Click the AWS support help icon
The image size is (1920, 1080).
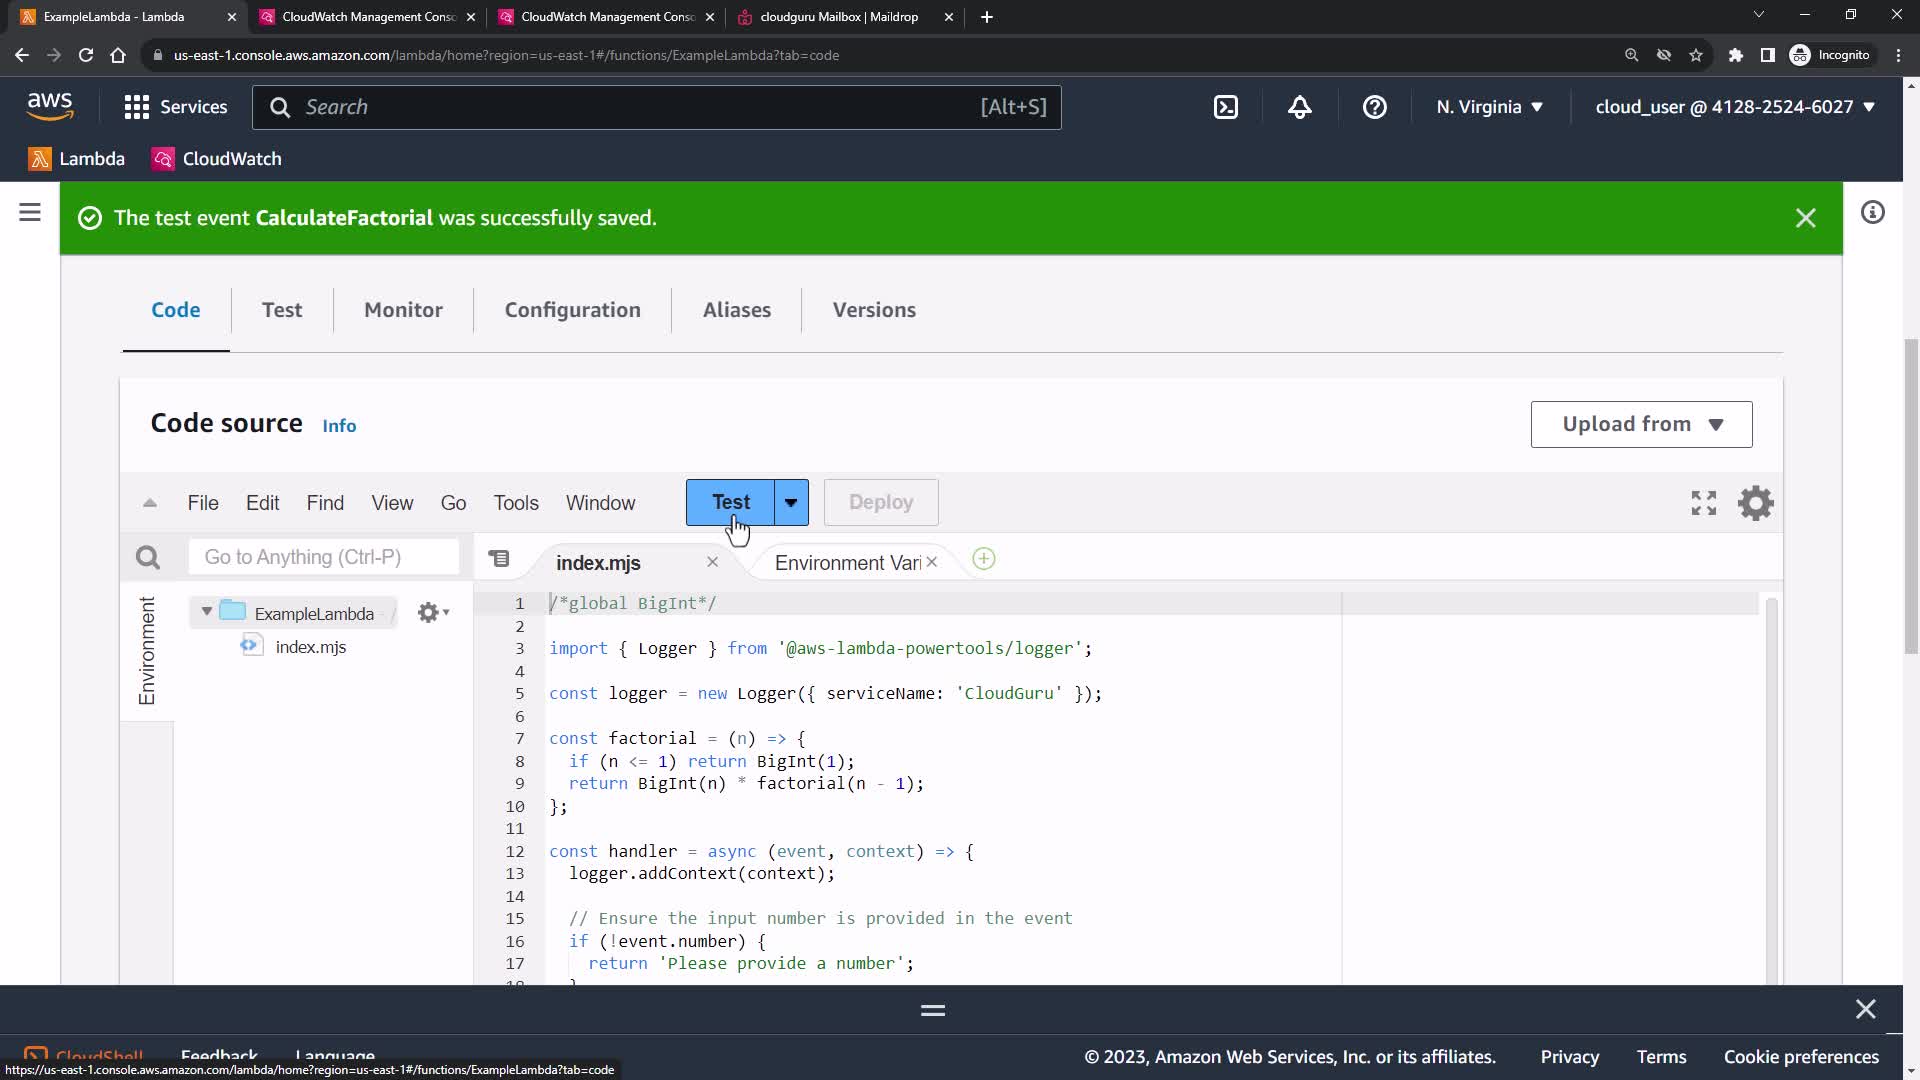(1374, 107)
